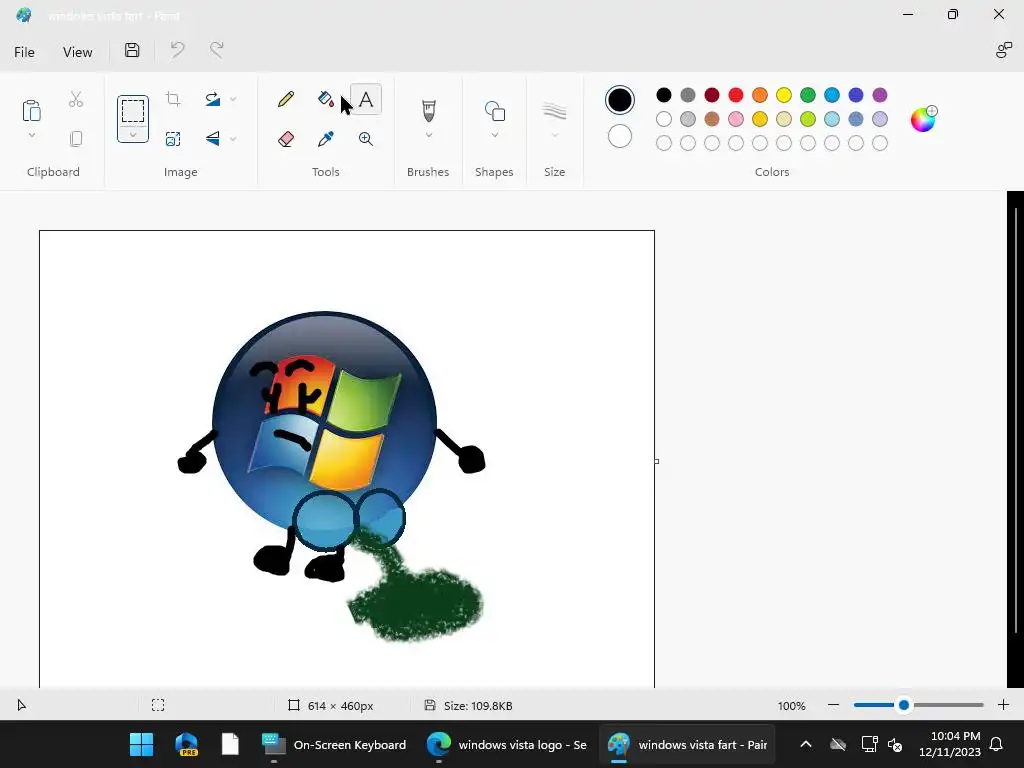The width and height of the screenshot is (1024, 768).
Task: Expand the Flip dropdown arrow
Action: pyautogui.click(x=233, y=138)
